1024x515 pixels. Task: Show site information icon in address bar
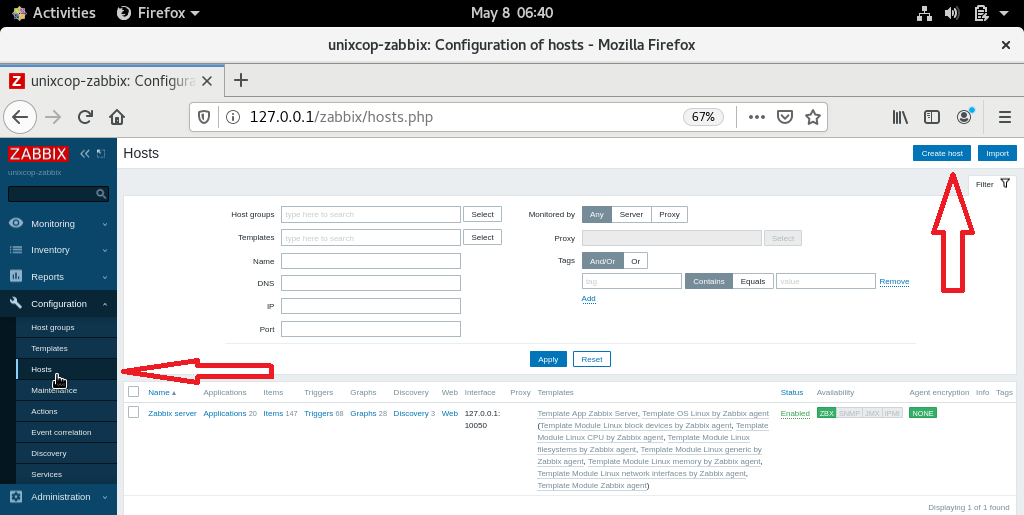click(232, 117)
